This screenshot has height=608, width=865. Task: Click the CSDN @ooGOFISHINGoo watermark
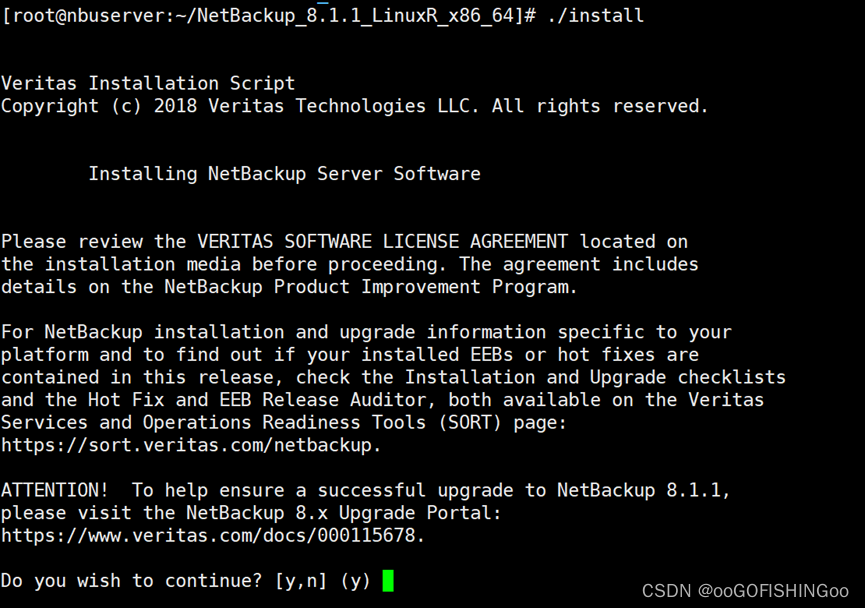pyautogui.click(x=745, y=591)
